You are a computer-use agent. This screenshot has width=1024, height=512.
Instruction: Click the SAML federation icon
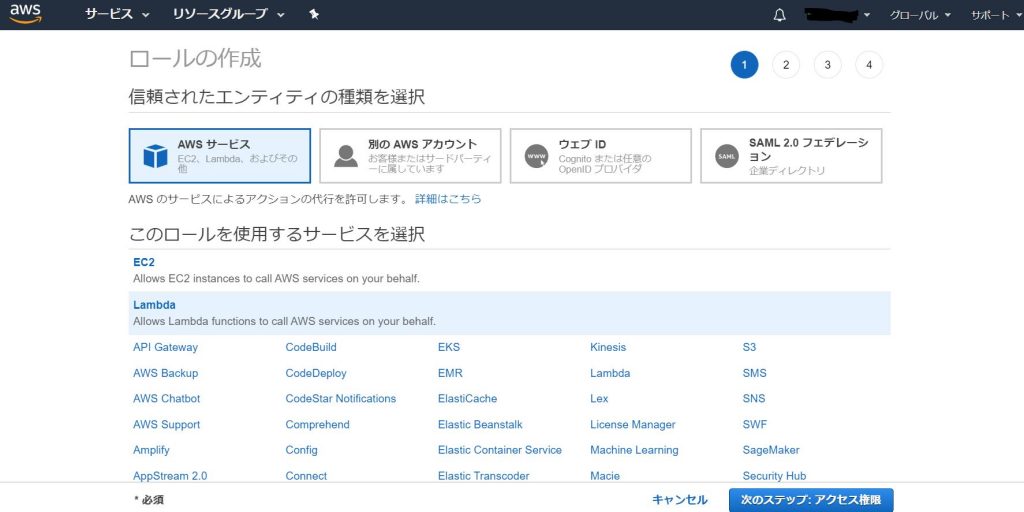tap(727, 156)
